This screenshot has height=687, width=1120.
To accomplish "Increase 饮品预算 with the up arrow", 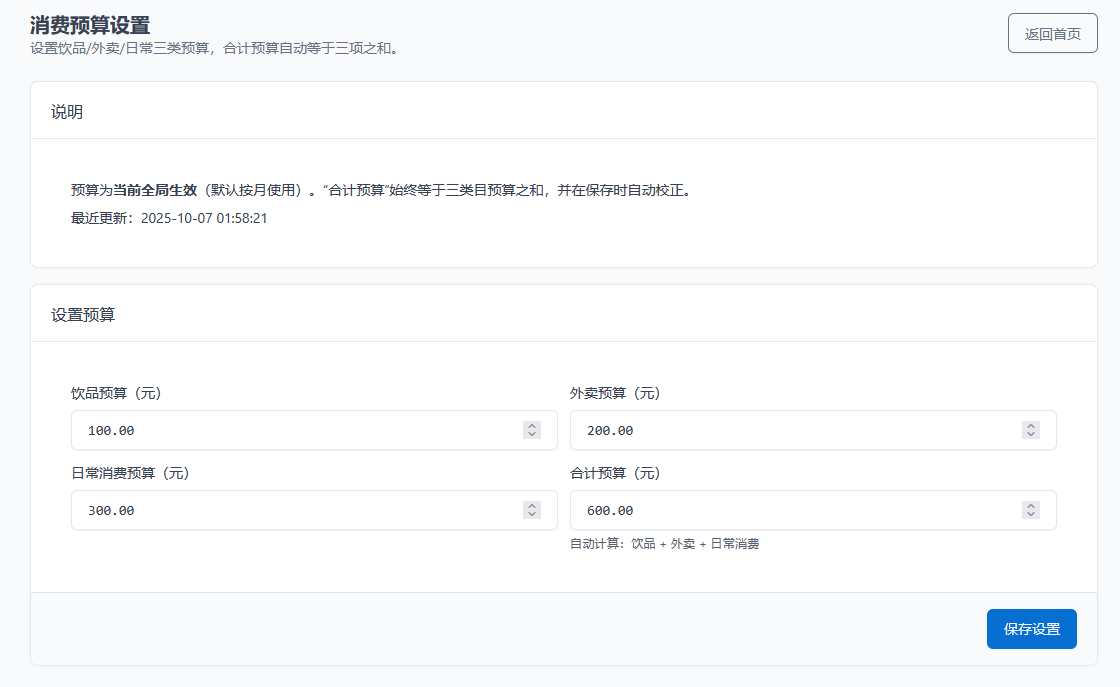I will pyautogui.click(x=532, y=426).
